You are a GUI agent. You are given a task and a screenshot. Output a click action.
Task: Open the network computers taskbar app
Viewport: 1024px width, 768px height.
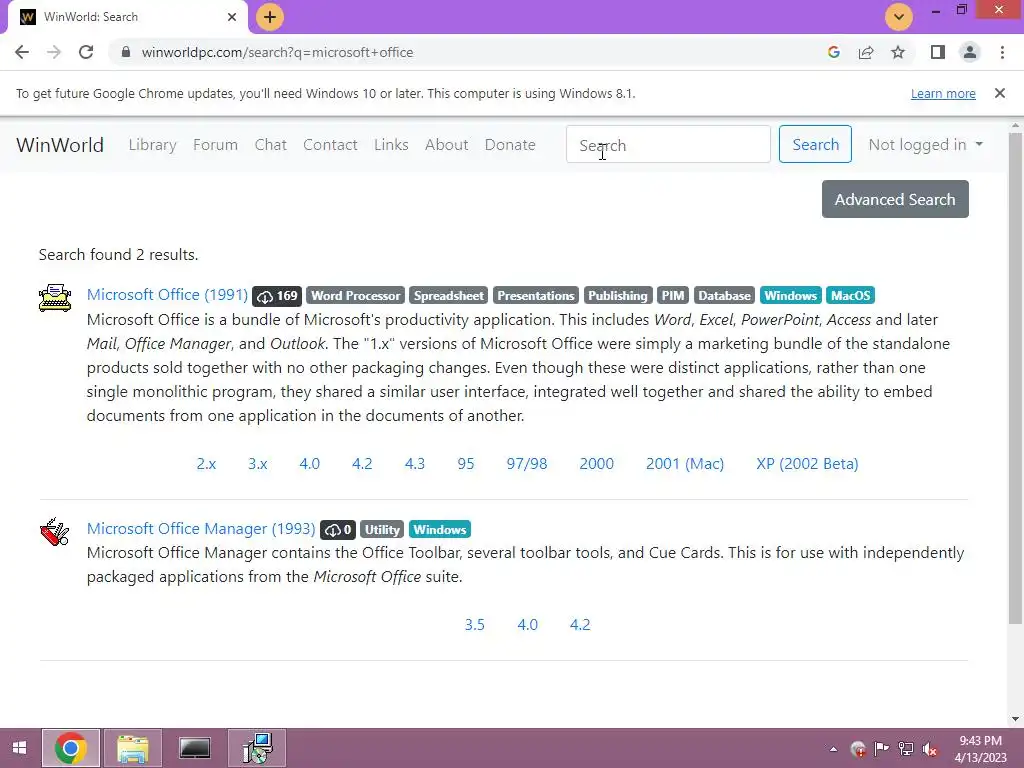click(257, 748)
